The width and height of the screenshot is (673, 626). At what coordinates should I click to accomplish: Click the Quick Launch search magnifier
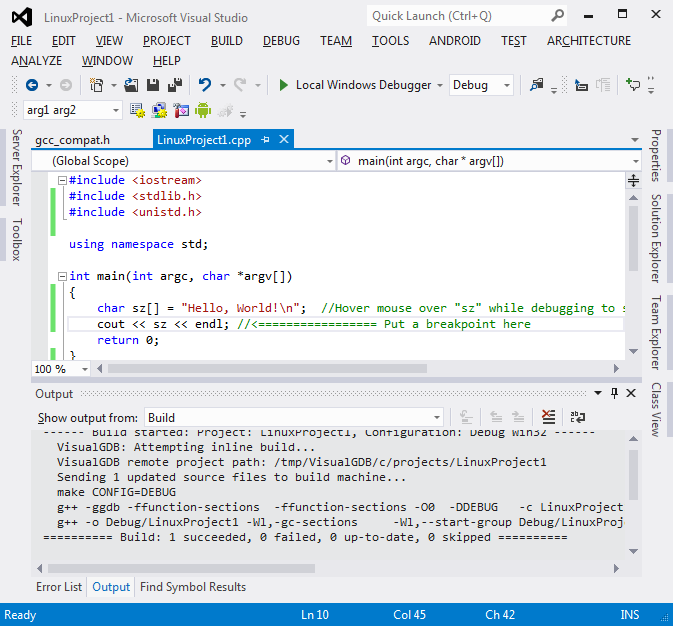(557, 16)
